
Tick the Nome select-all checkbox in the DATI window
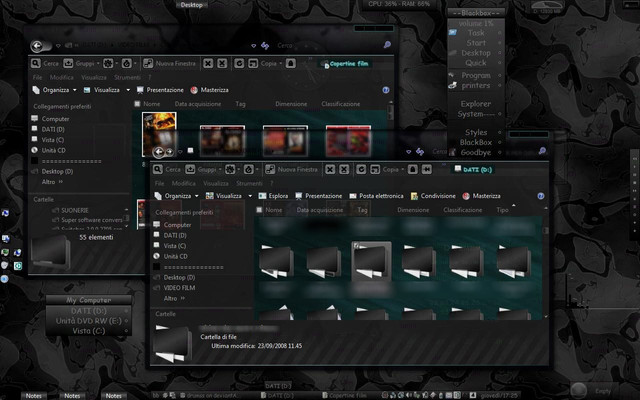[259, 210]
